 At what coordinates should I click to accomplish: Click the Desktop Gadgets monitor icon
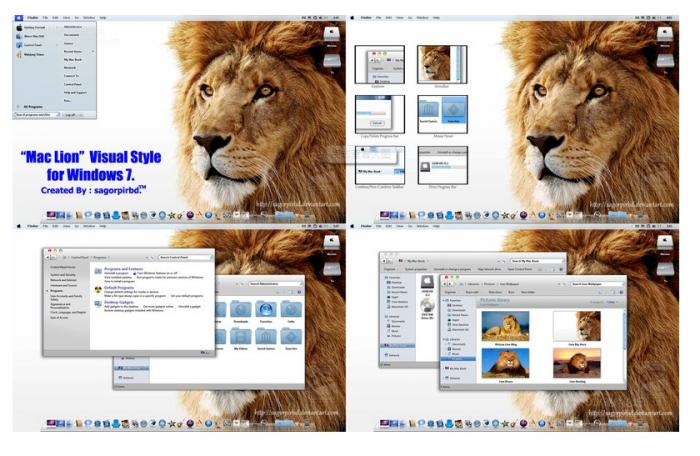click(98, 304)
